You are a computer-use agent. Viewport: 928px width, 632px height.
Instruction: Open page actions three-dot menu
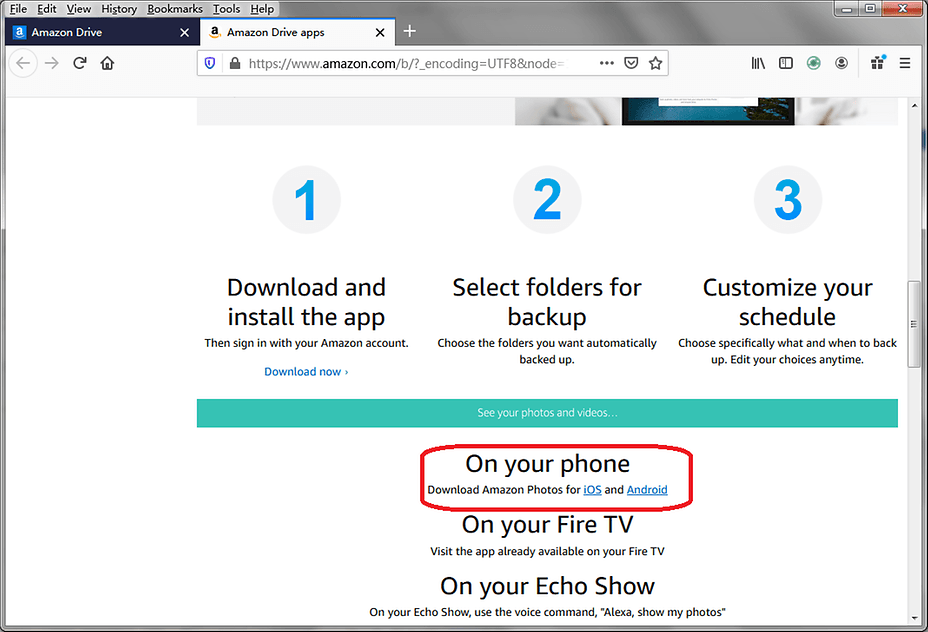pyautogui.click(x=607, y=63)
